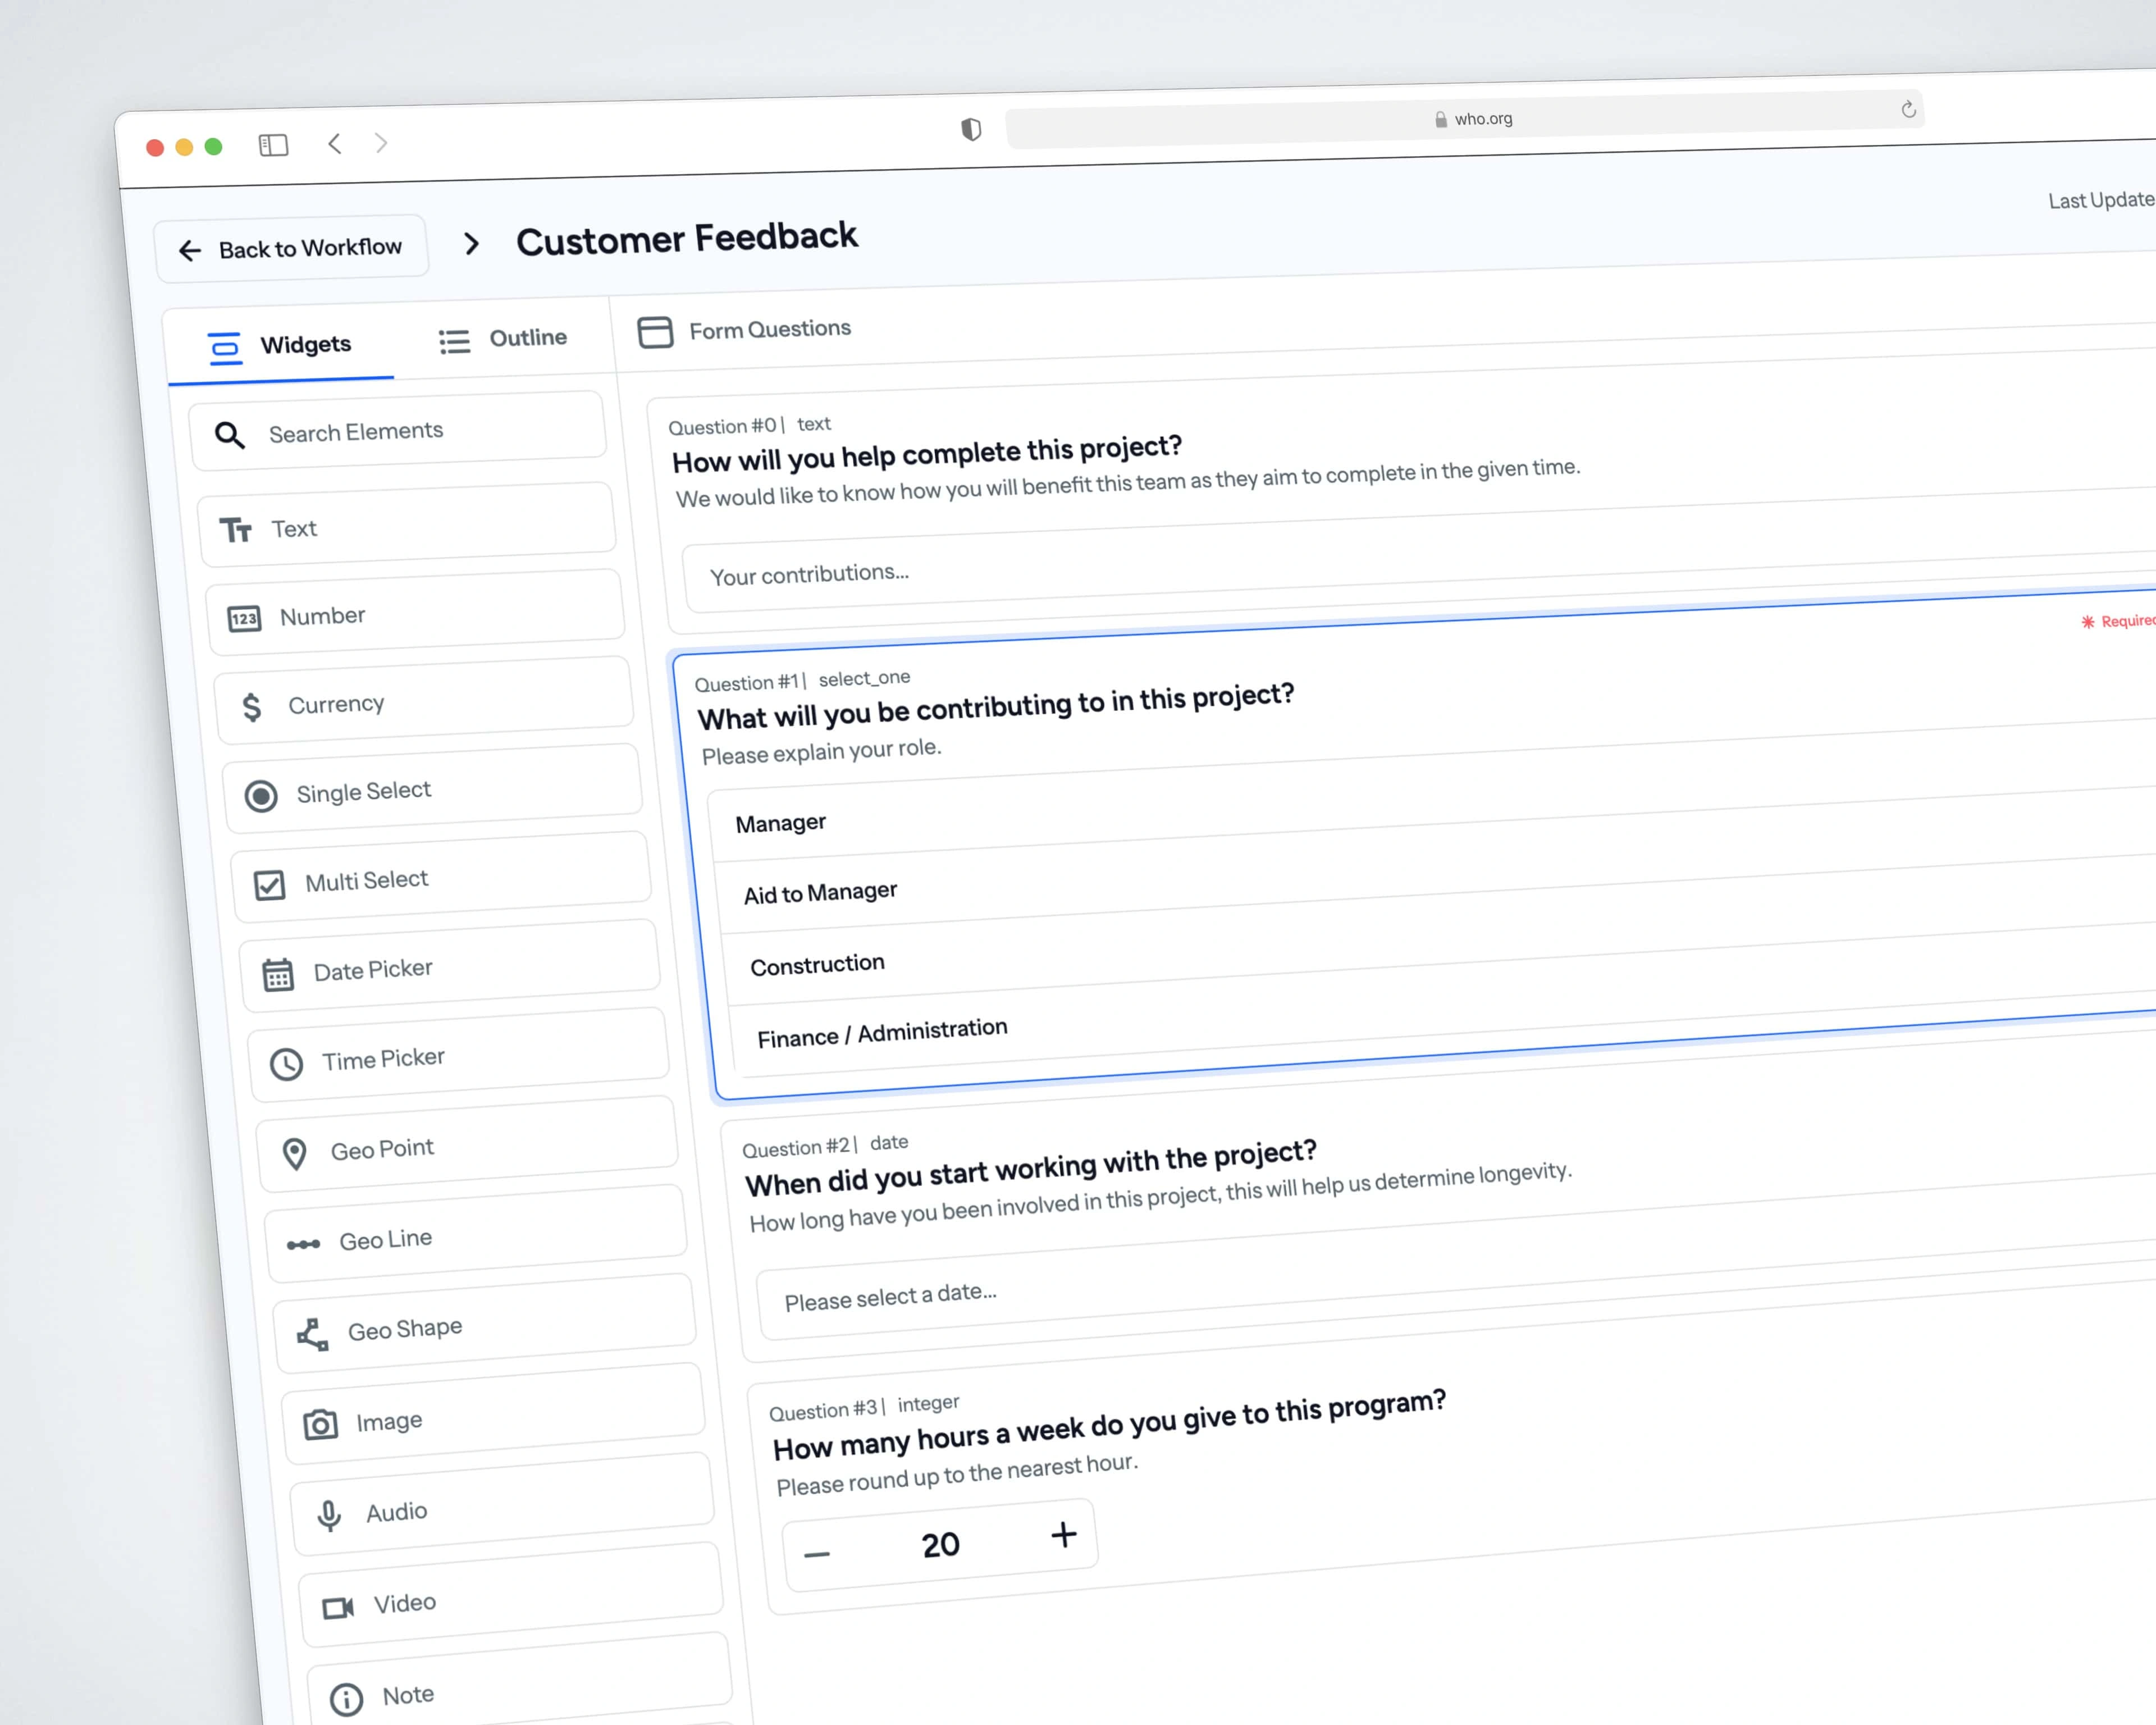Viewport: 2156px width, 1725px height.
Task: Click the magnifier search icon
Action: coord(229,435)
